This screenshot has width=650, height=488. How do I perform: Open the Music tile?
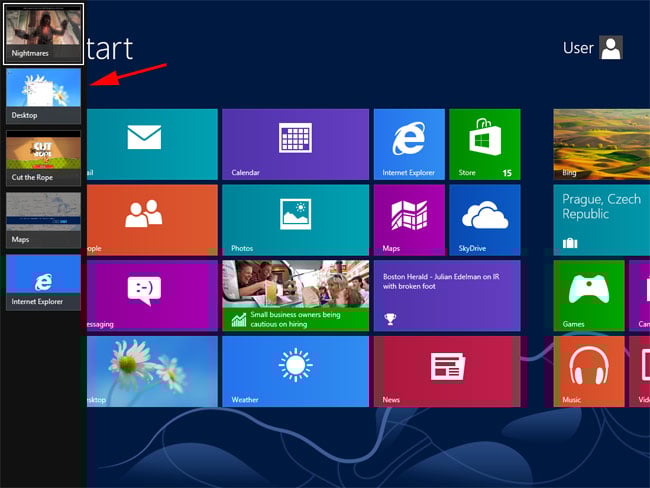pyautogui.click(x=589, y=371)
